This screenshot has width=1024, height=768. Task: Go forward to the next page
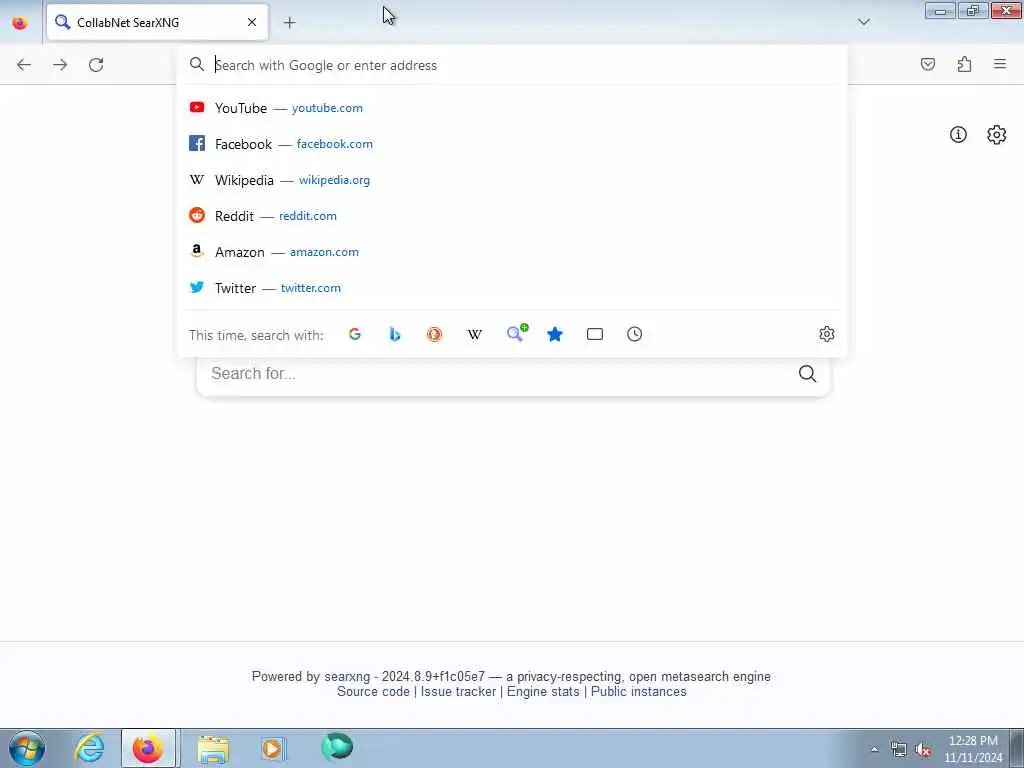pyautogui.click(x=60, y=65)
